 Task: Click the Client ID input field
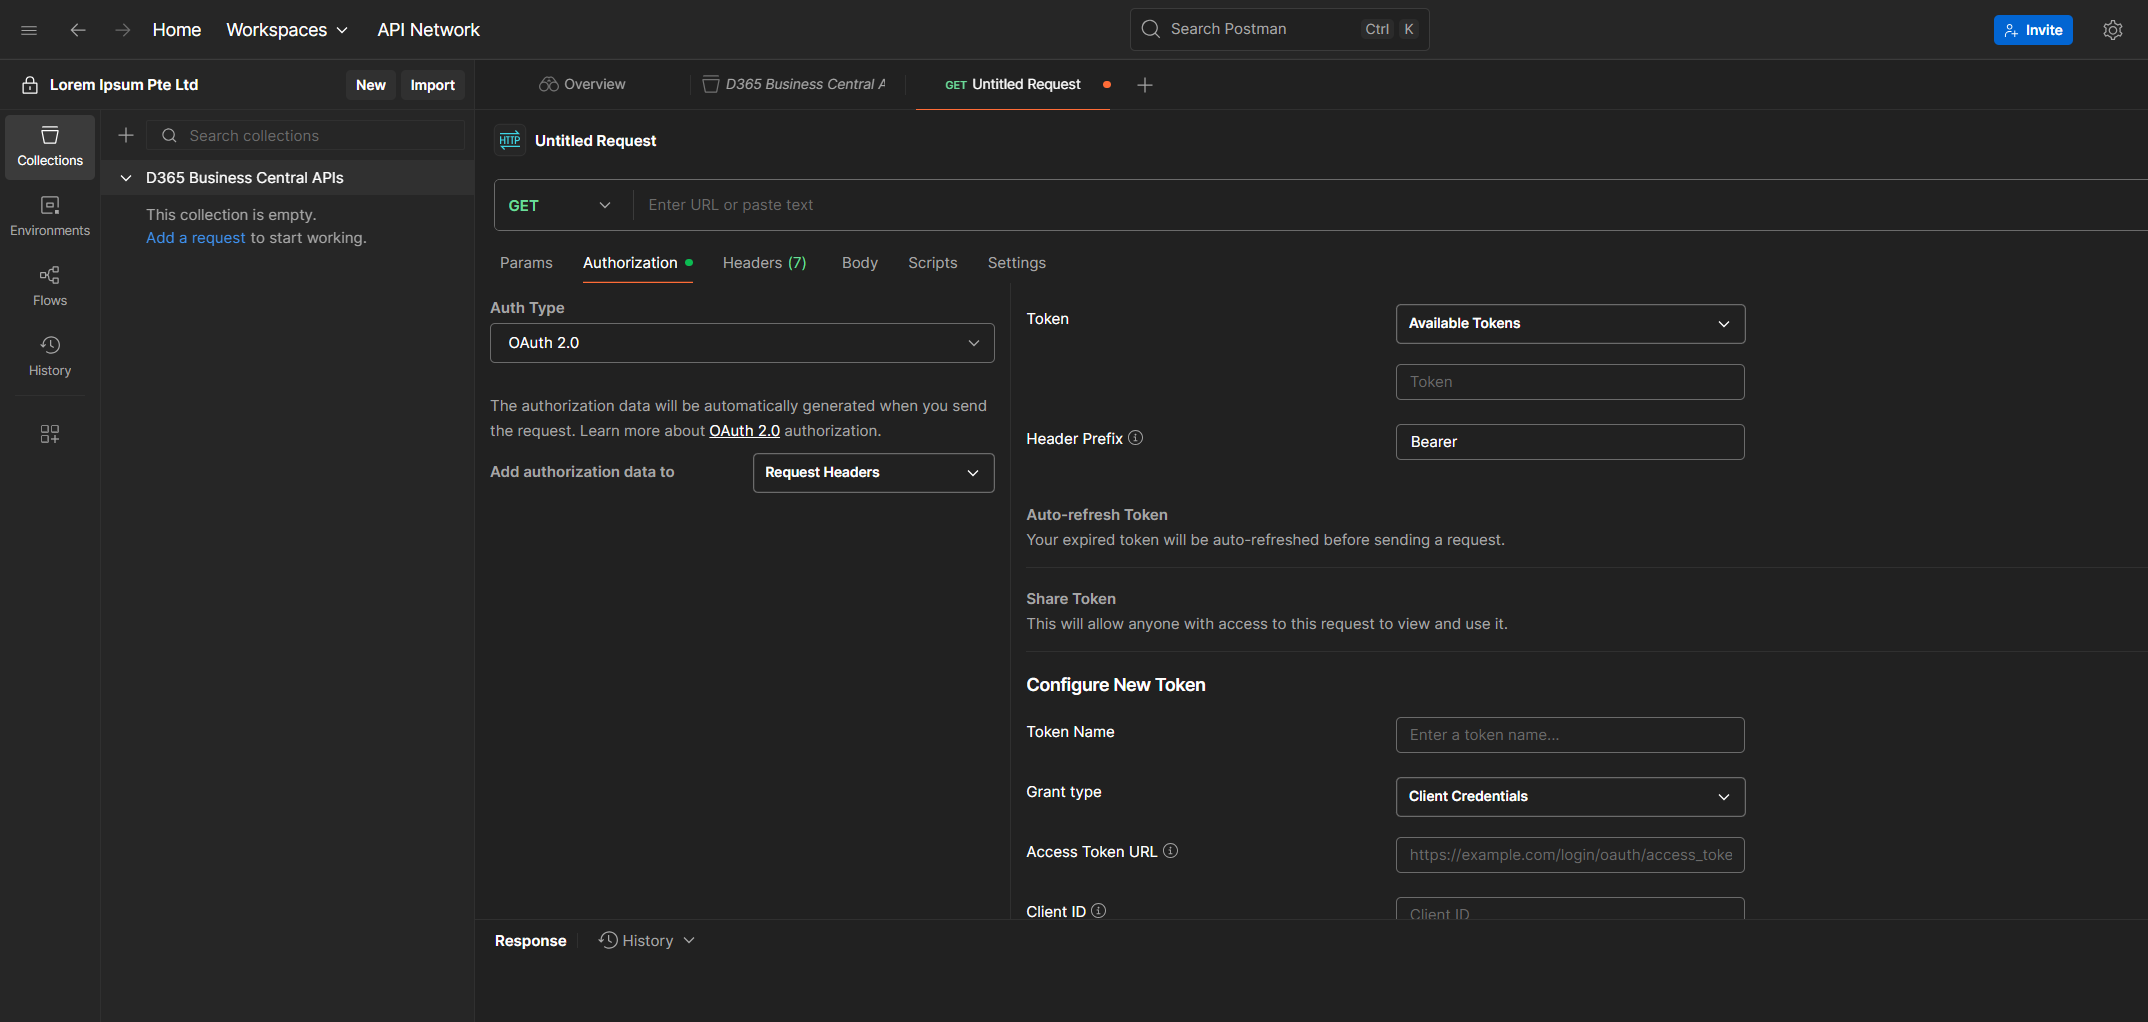tap(1570, 909)
